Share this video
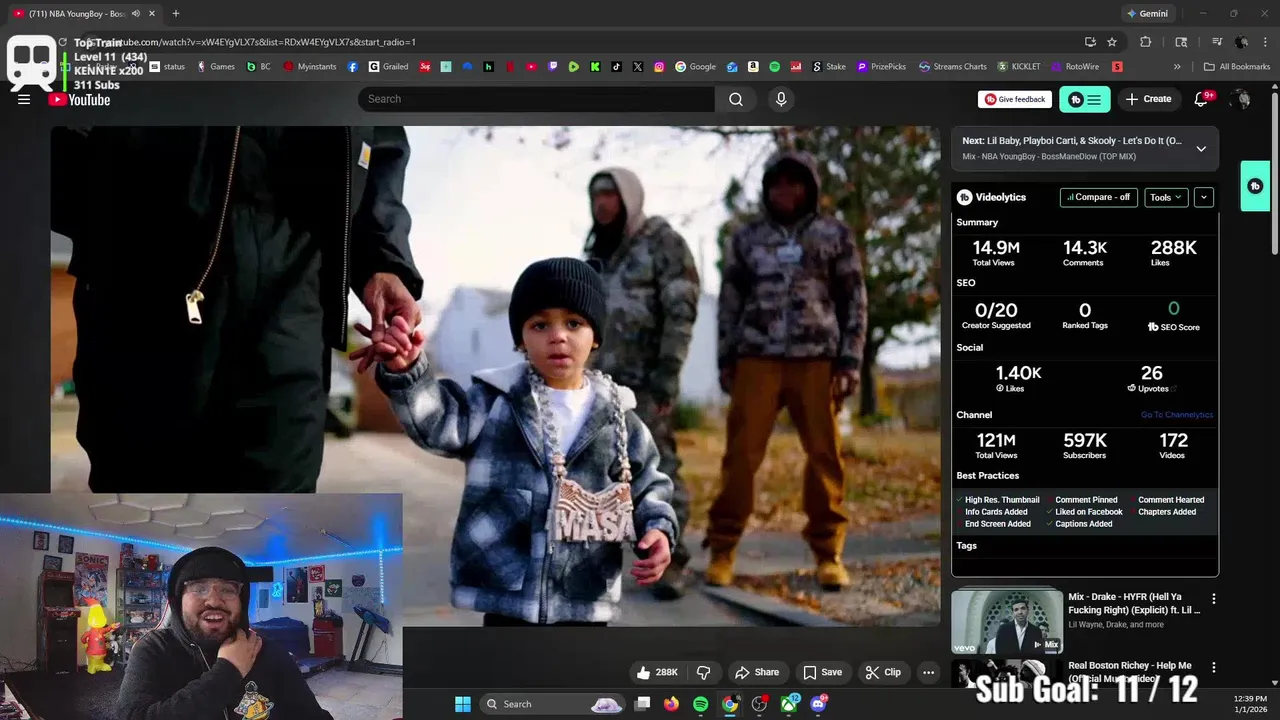 [x=757, y=672]
